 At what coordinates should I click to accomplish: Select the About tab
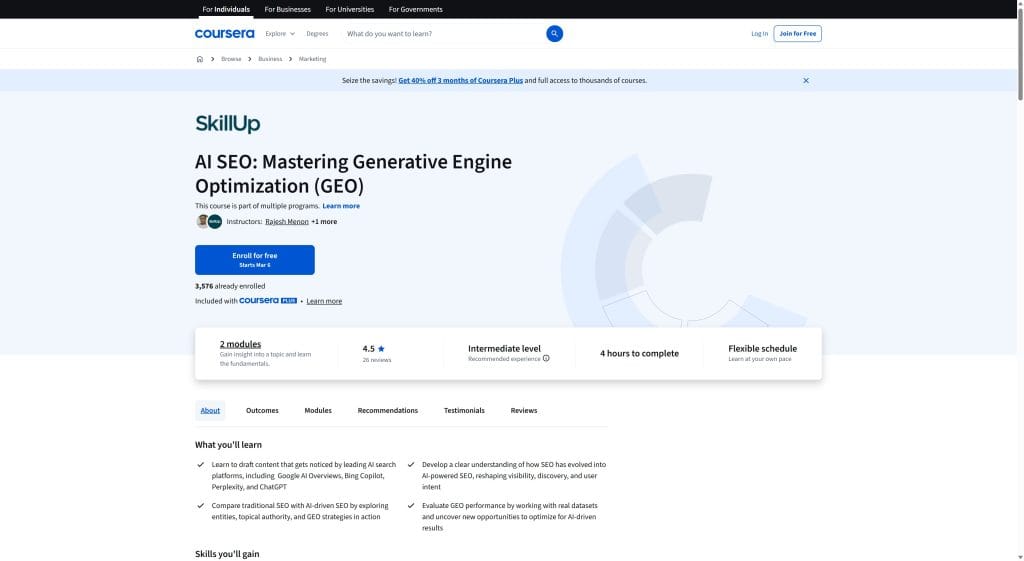pos(210,410)
